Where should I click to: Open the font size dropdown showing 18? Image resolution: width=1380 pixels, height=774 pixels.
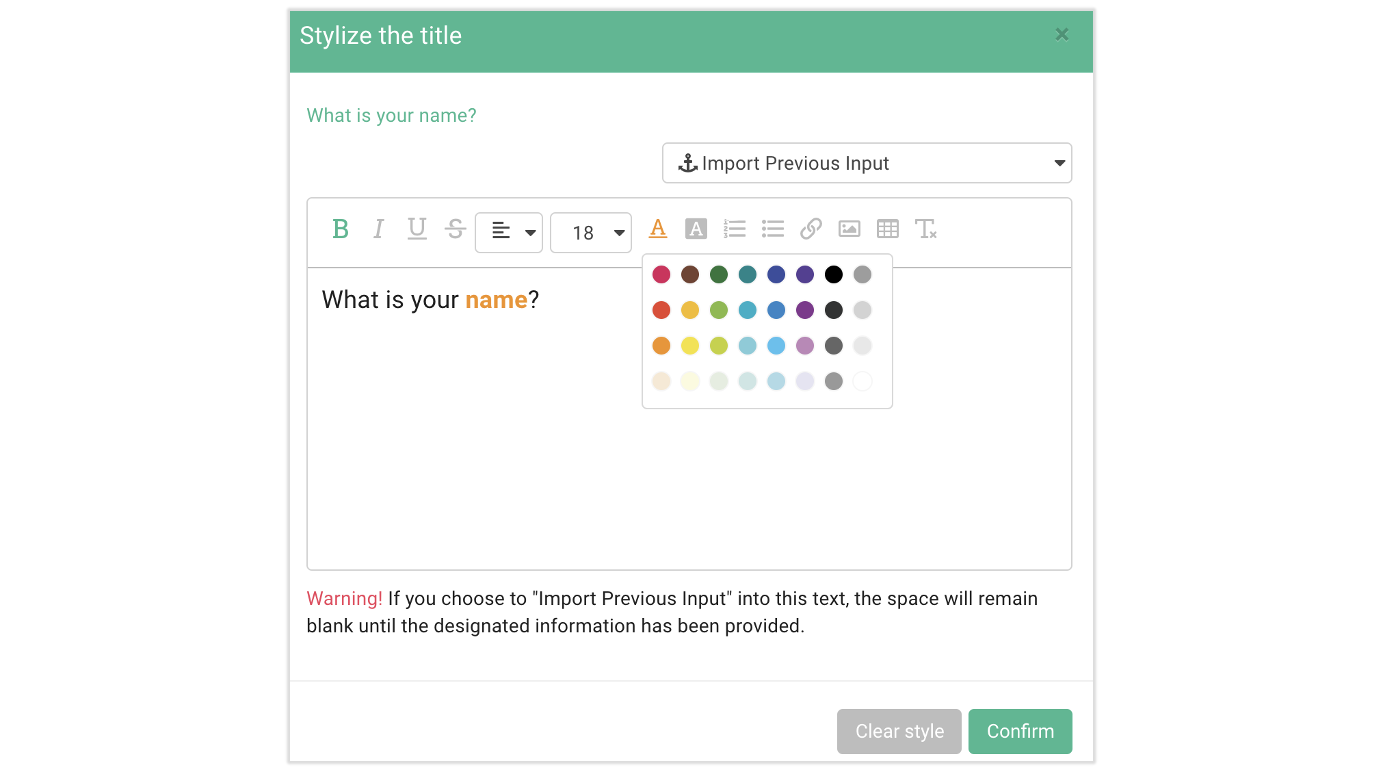591,232
